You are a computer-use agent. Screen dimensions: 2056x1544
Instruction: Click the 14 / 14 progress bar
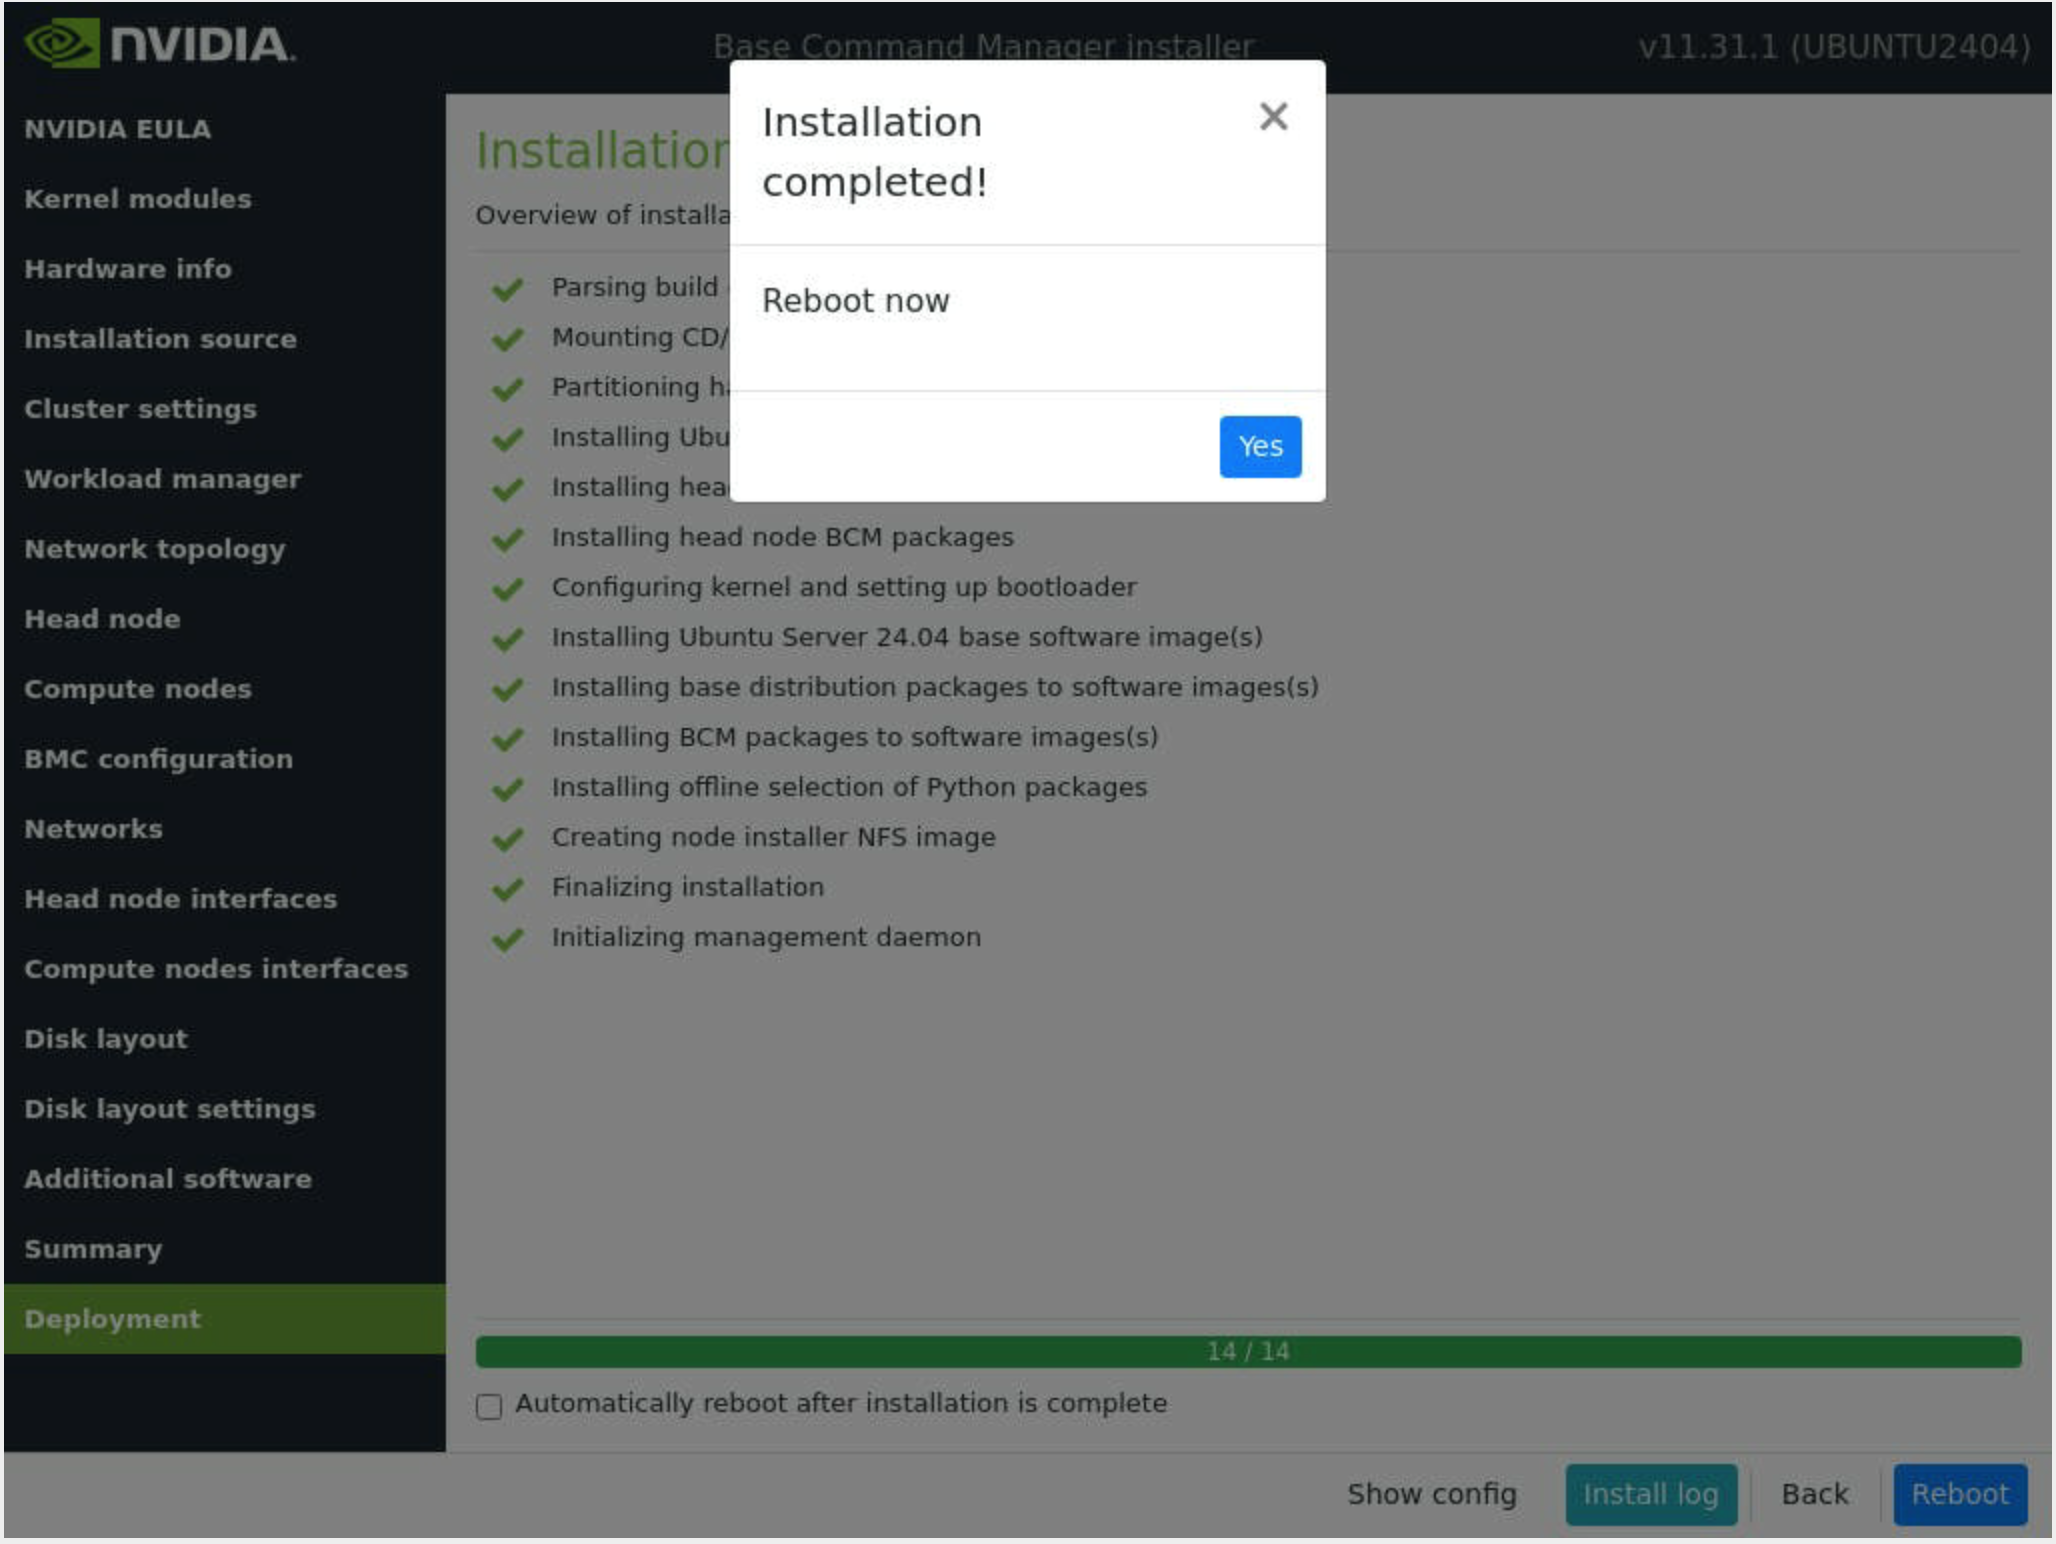[x=1247, y=1351]
